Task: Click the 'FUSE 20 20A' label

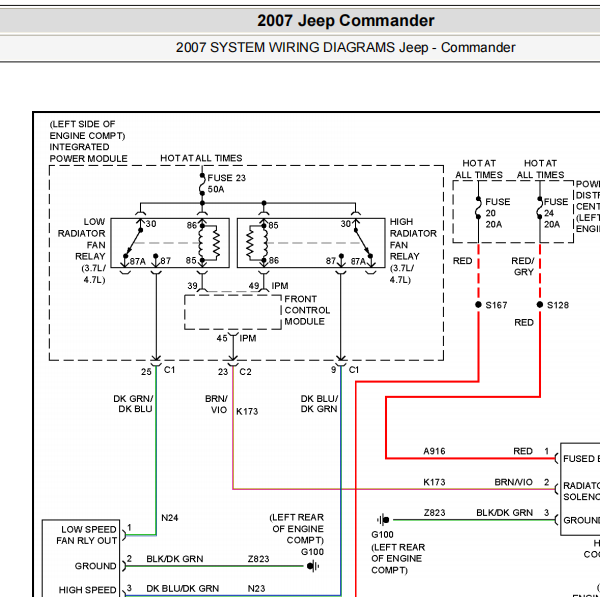Action: [497, 213]
